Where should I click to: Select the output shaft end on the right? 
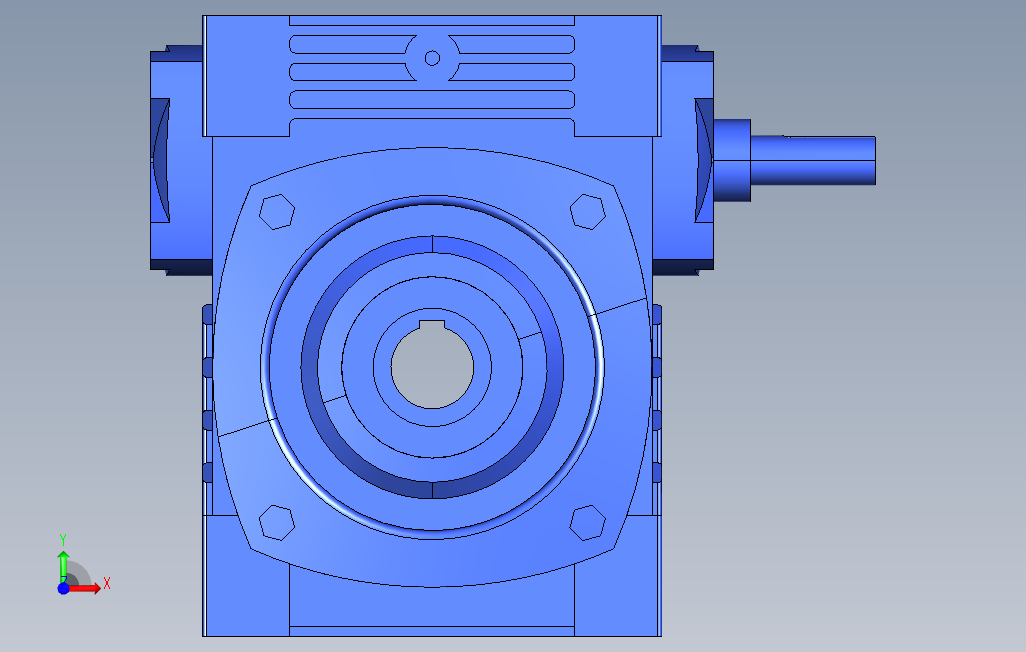813,160
